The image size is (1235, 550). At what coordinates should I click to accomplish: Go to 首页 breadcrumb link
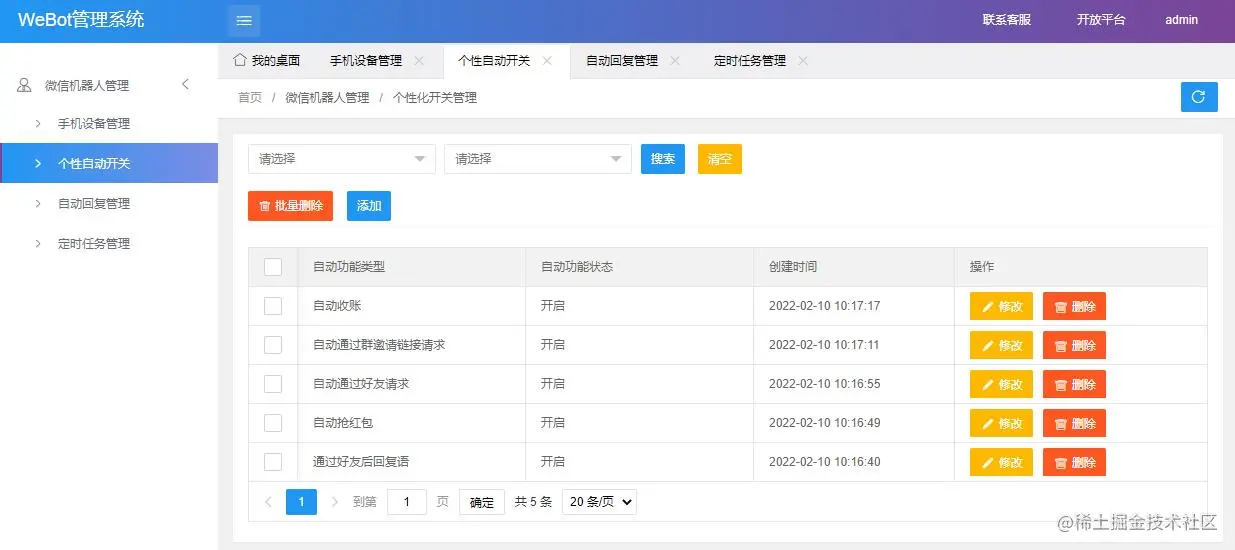click(x=250, y=98)
